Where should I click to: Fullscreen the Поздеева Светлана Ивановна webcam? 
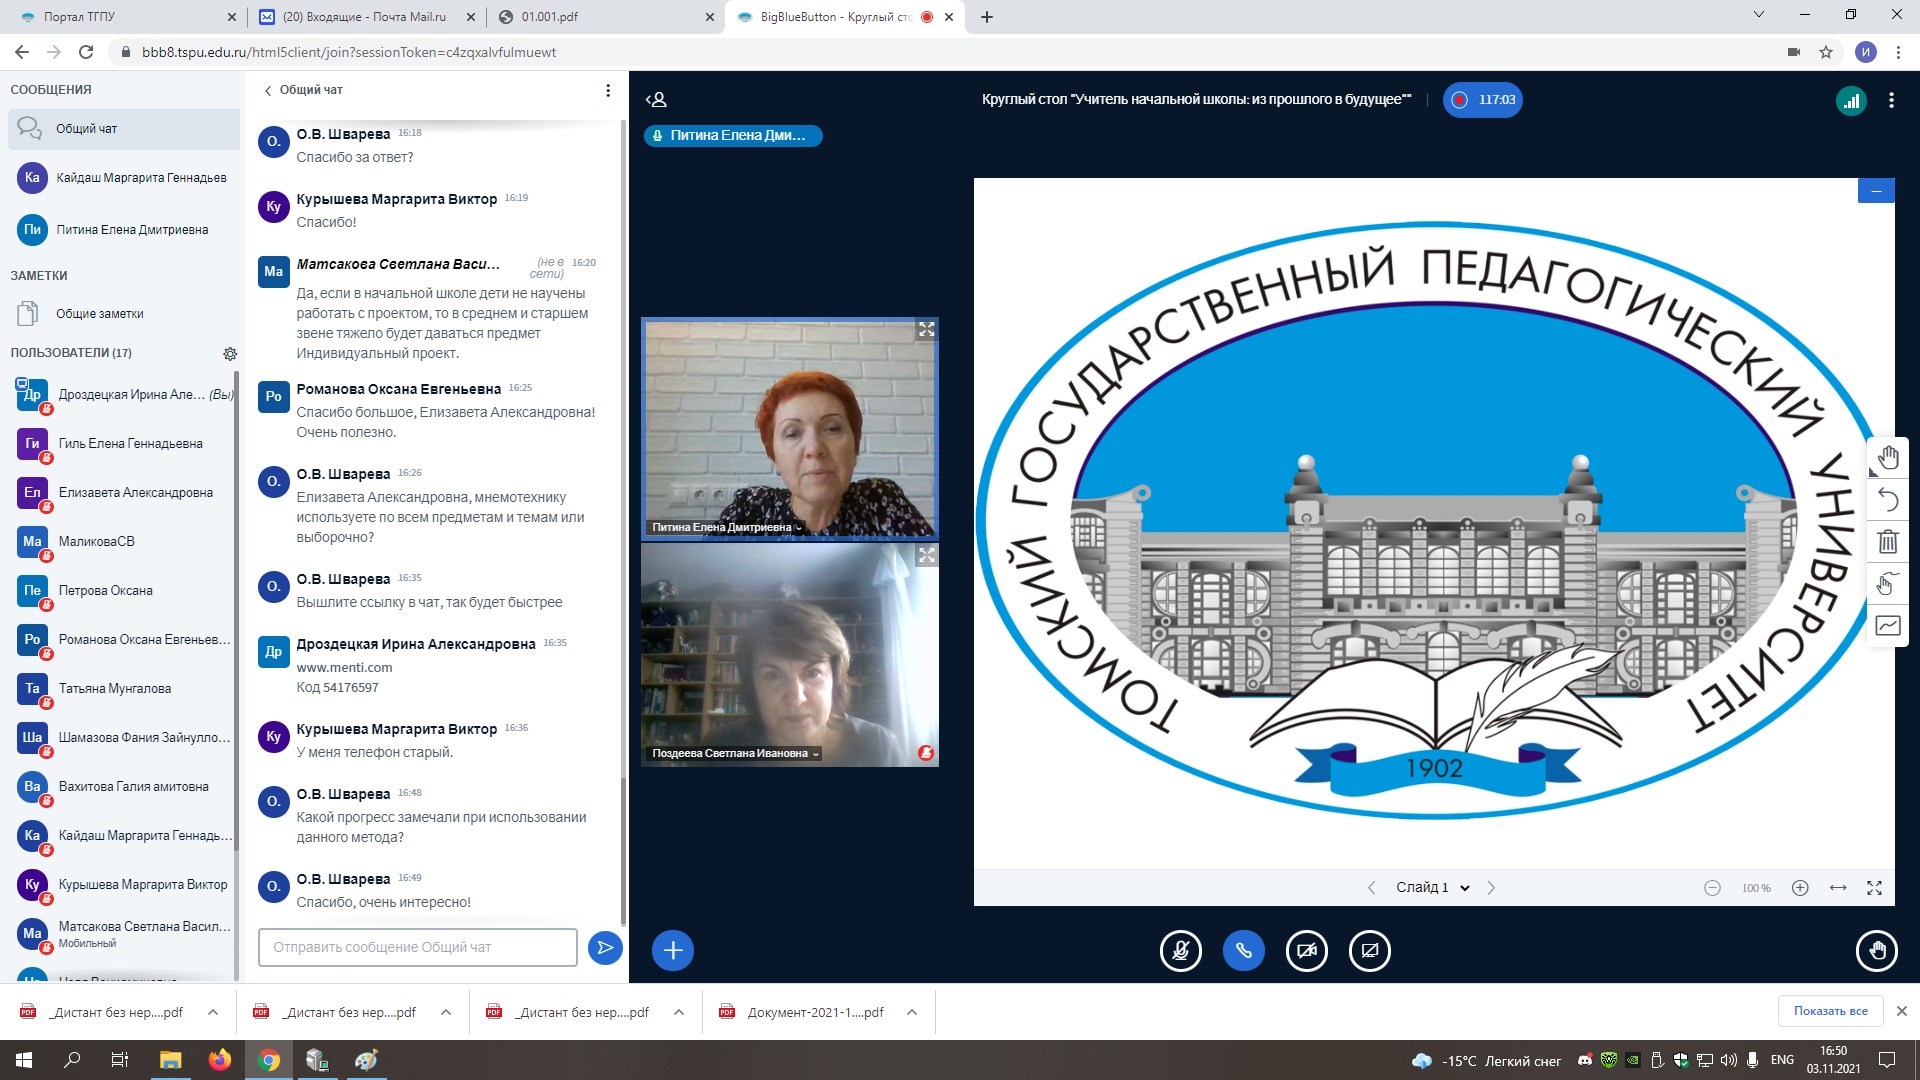927,555
